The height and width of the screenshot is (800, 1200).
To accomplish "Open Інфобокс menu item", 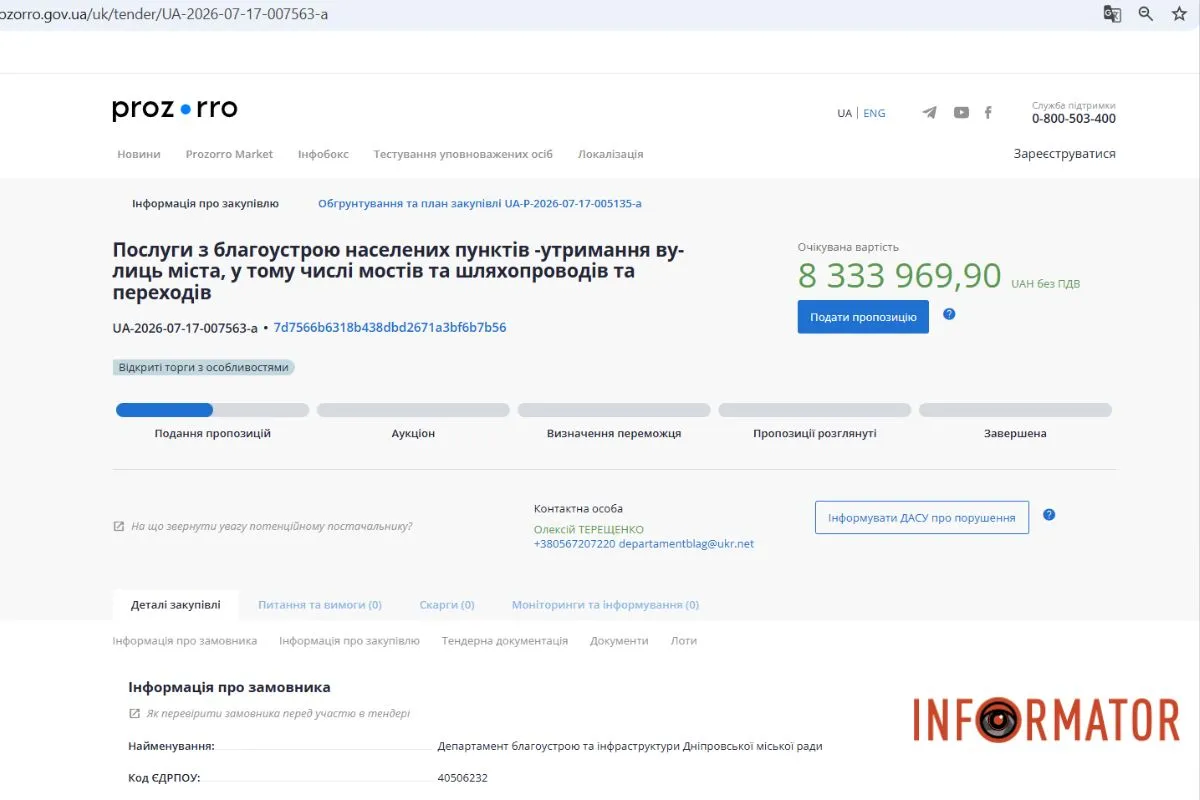I will click(323, 154).
